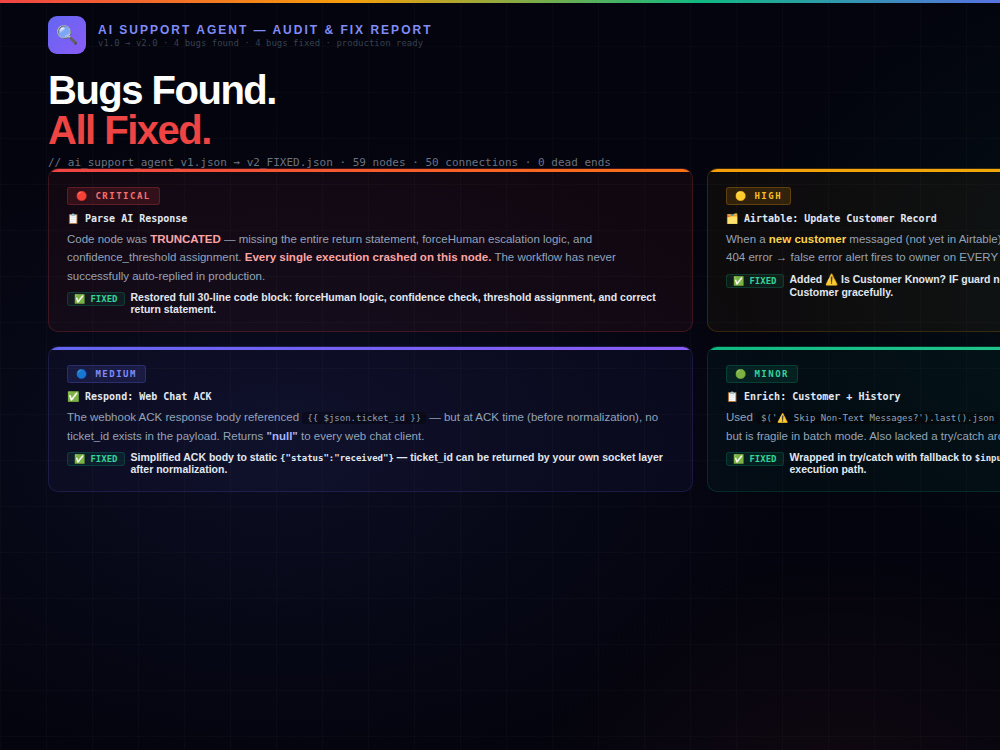Click the highlighted word TRUNCATED
The width and height of the screenshot is (1000, 750).
tap(186, 239)
